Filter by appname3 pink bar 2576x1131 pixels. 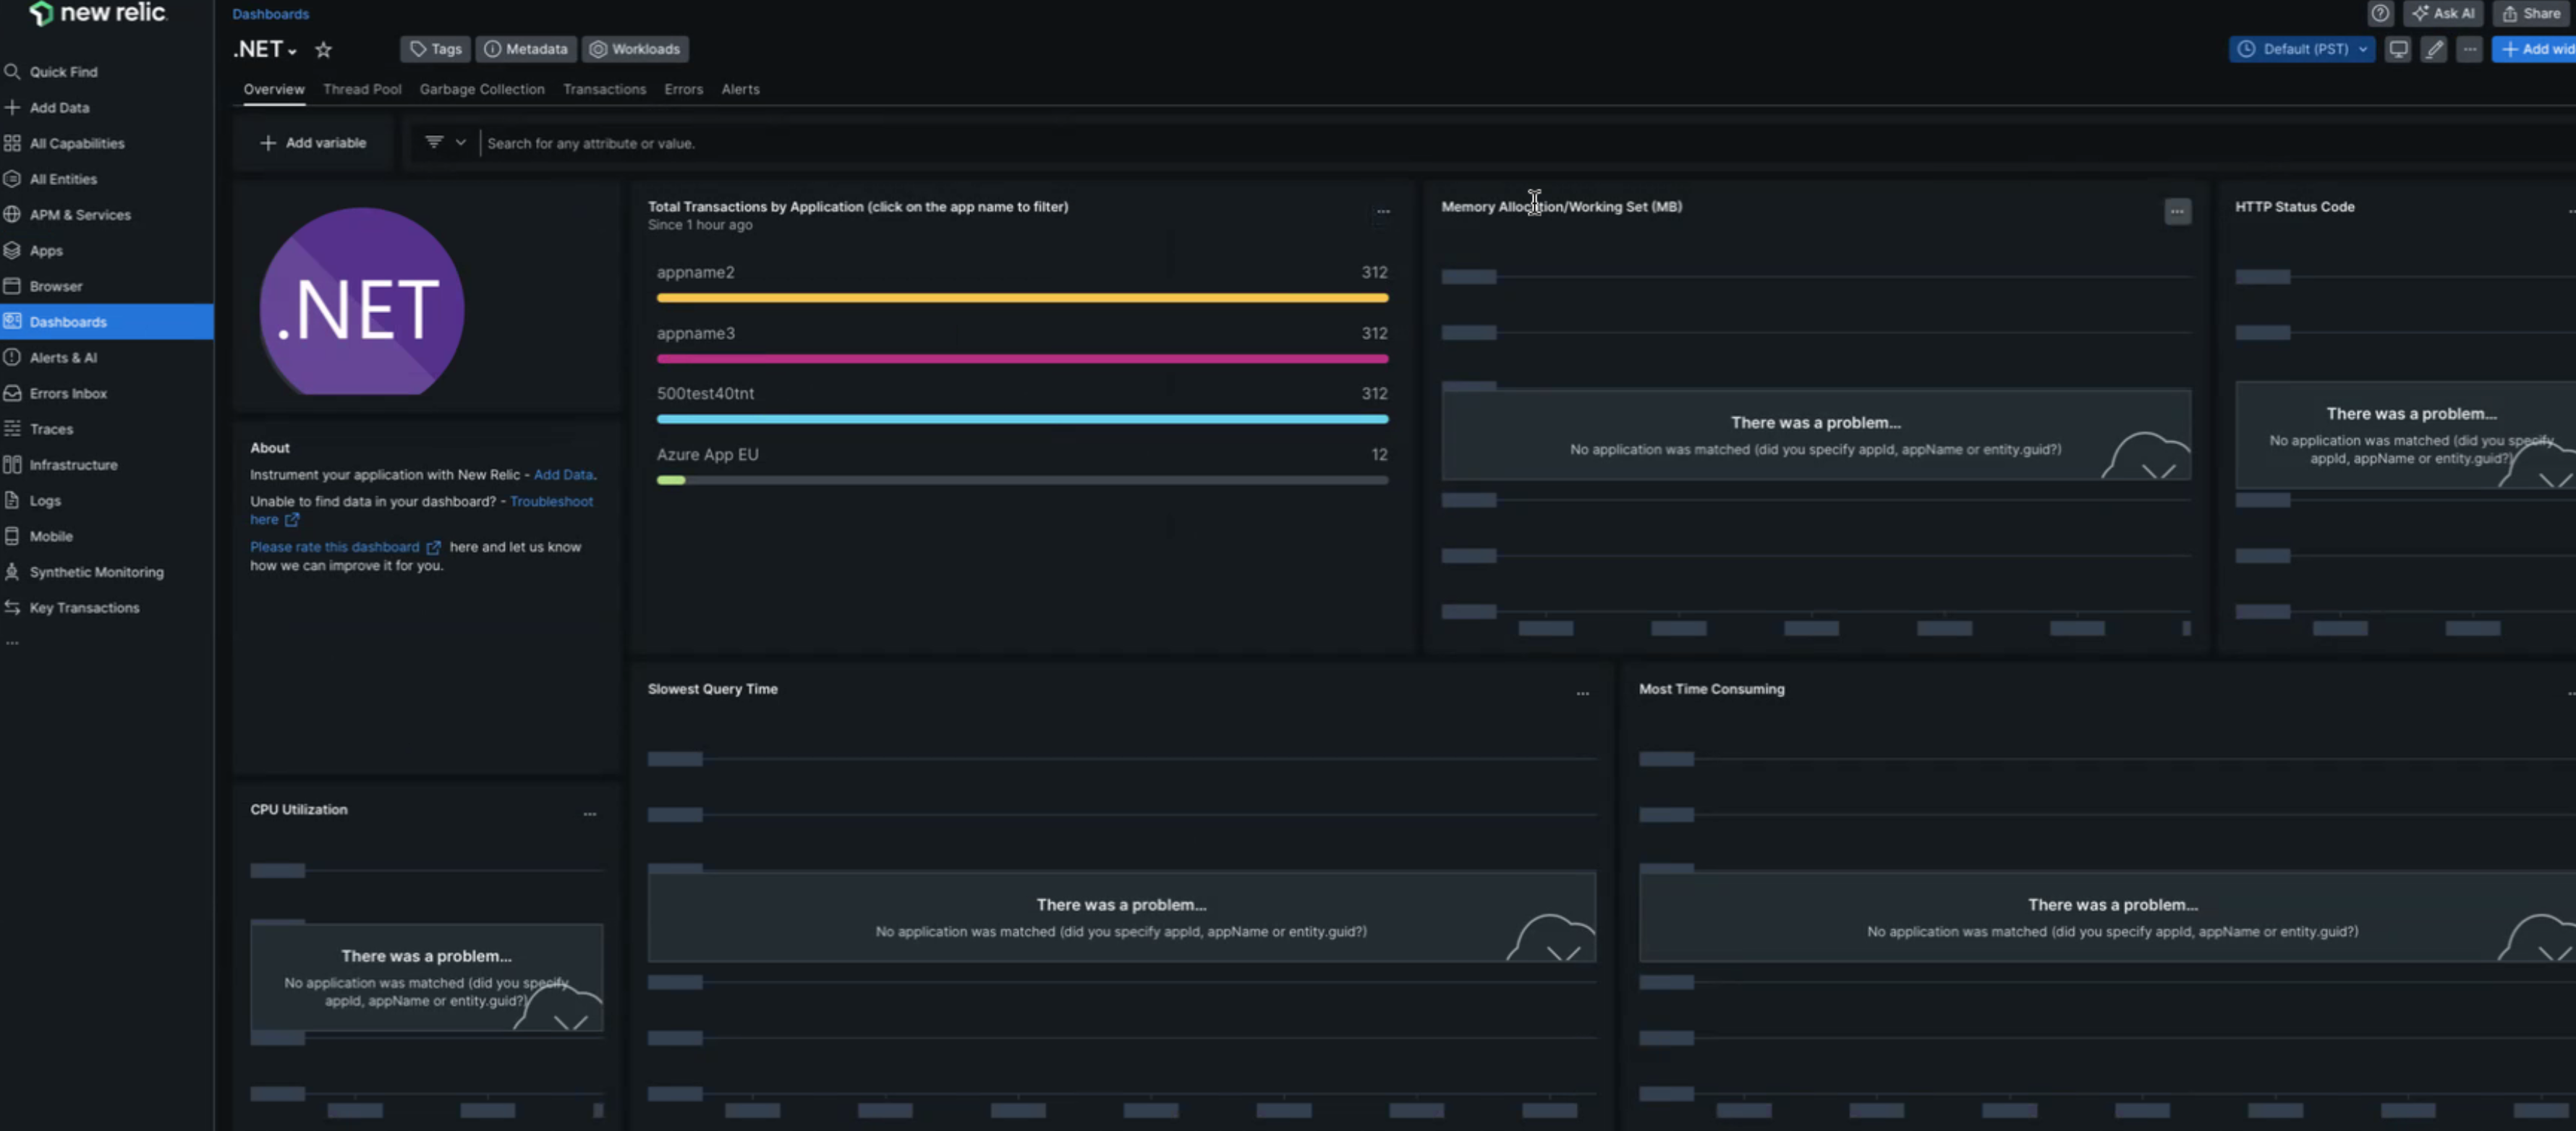pyautogui.click(x=1022, y=359)
